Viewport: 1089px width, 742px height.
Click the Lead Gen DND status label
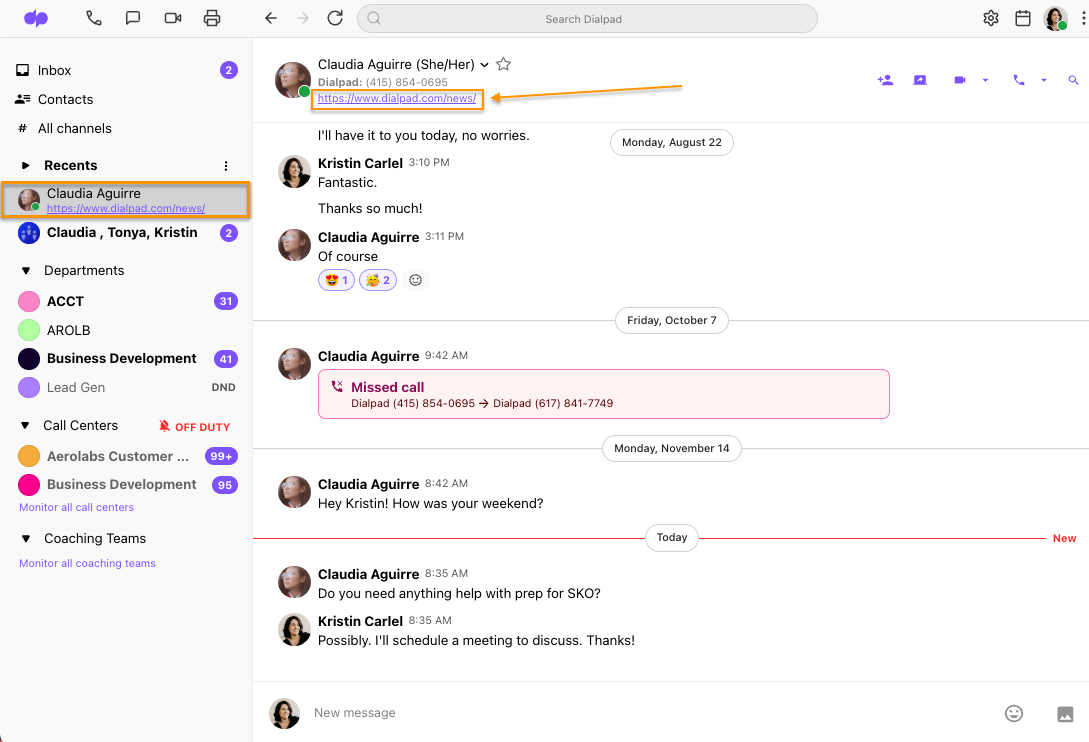pyautogui.click(x=224, y=387)
